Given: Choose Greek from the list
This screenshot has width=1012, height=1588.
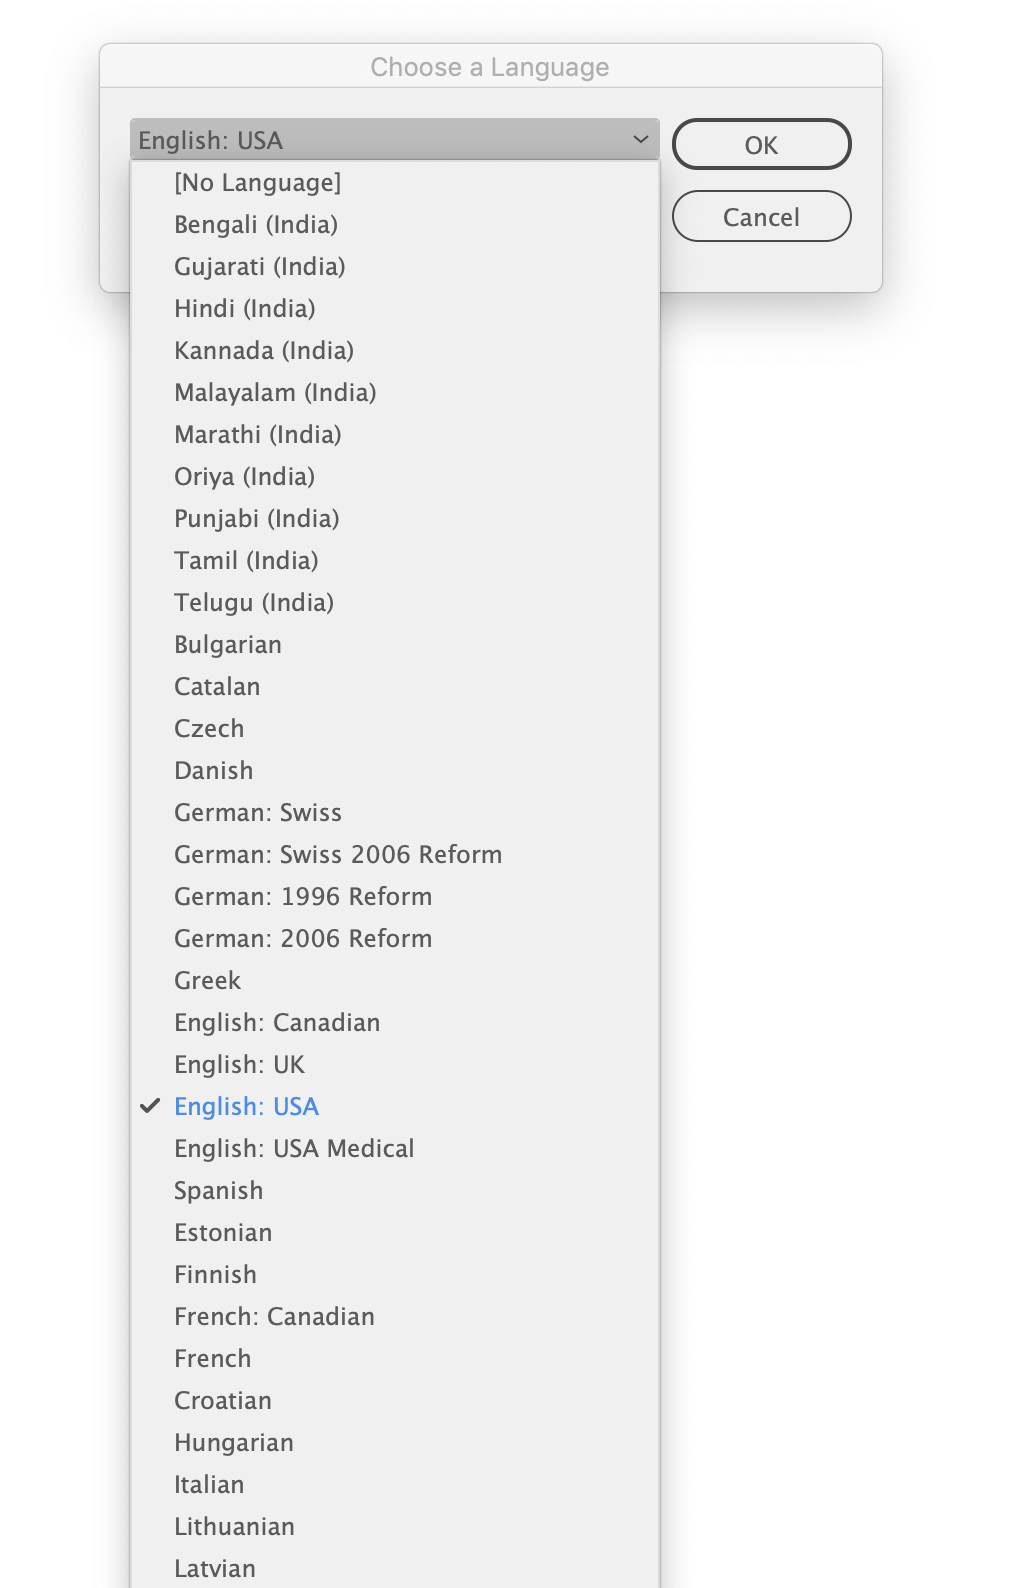Looking at the screenshot, I should [207, 980].
